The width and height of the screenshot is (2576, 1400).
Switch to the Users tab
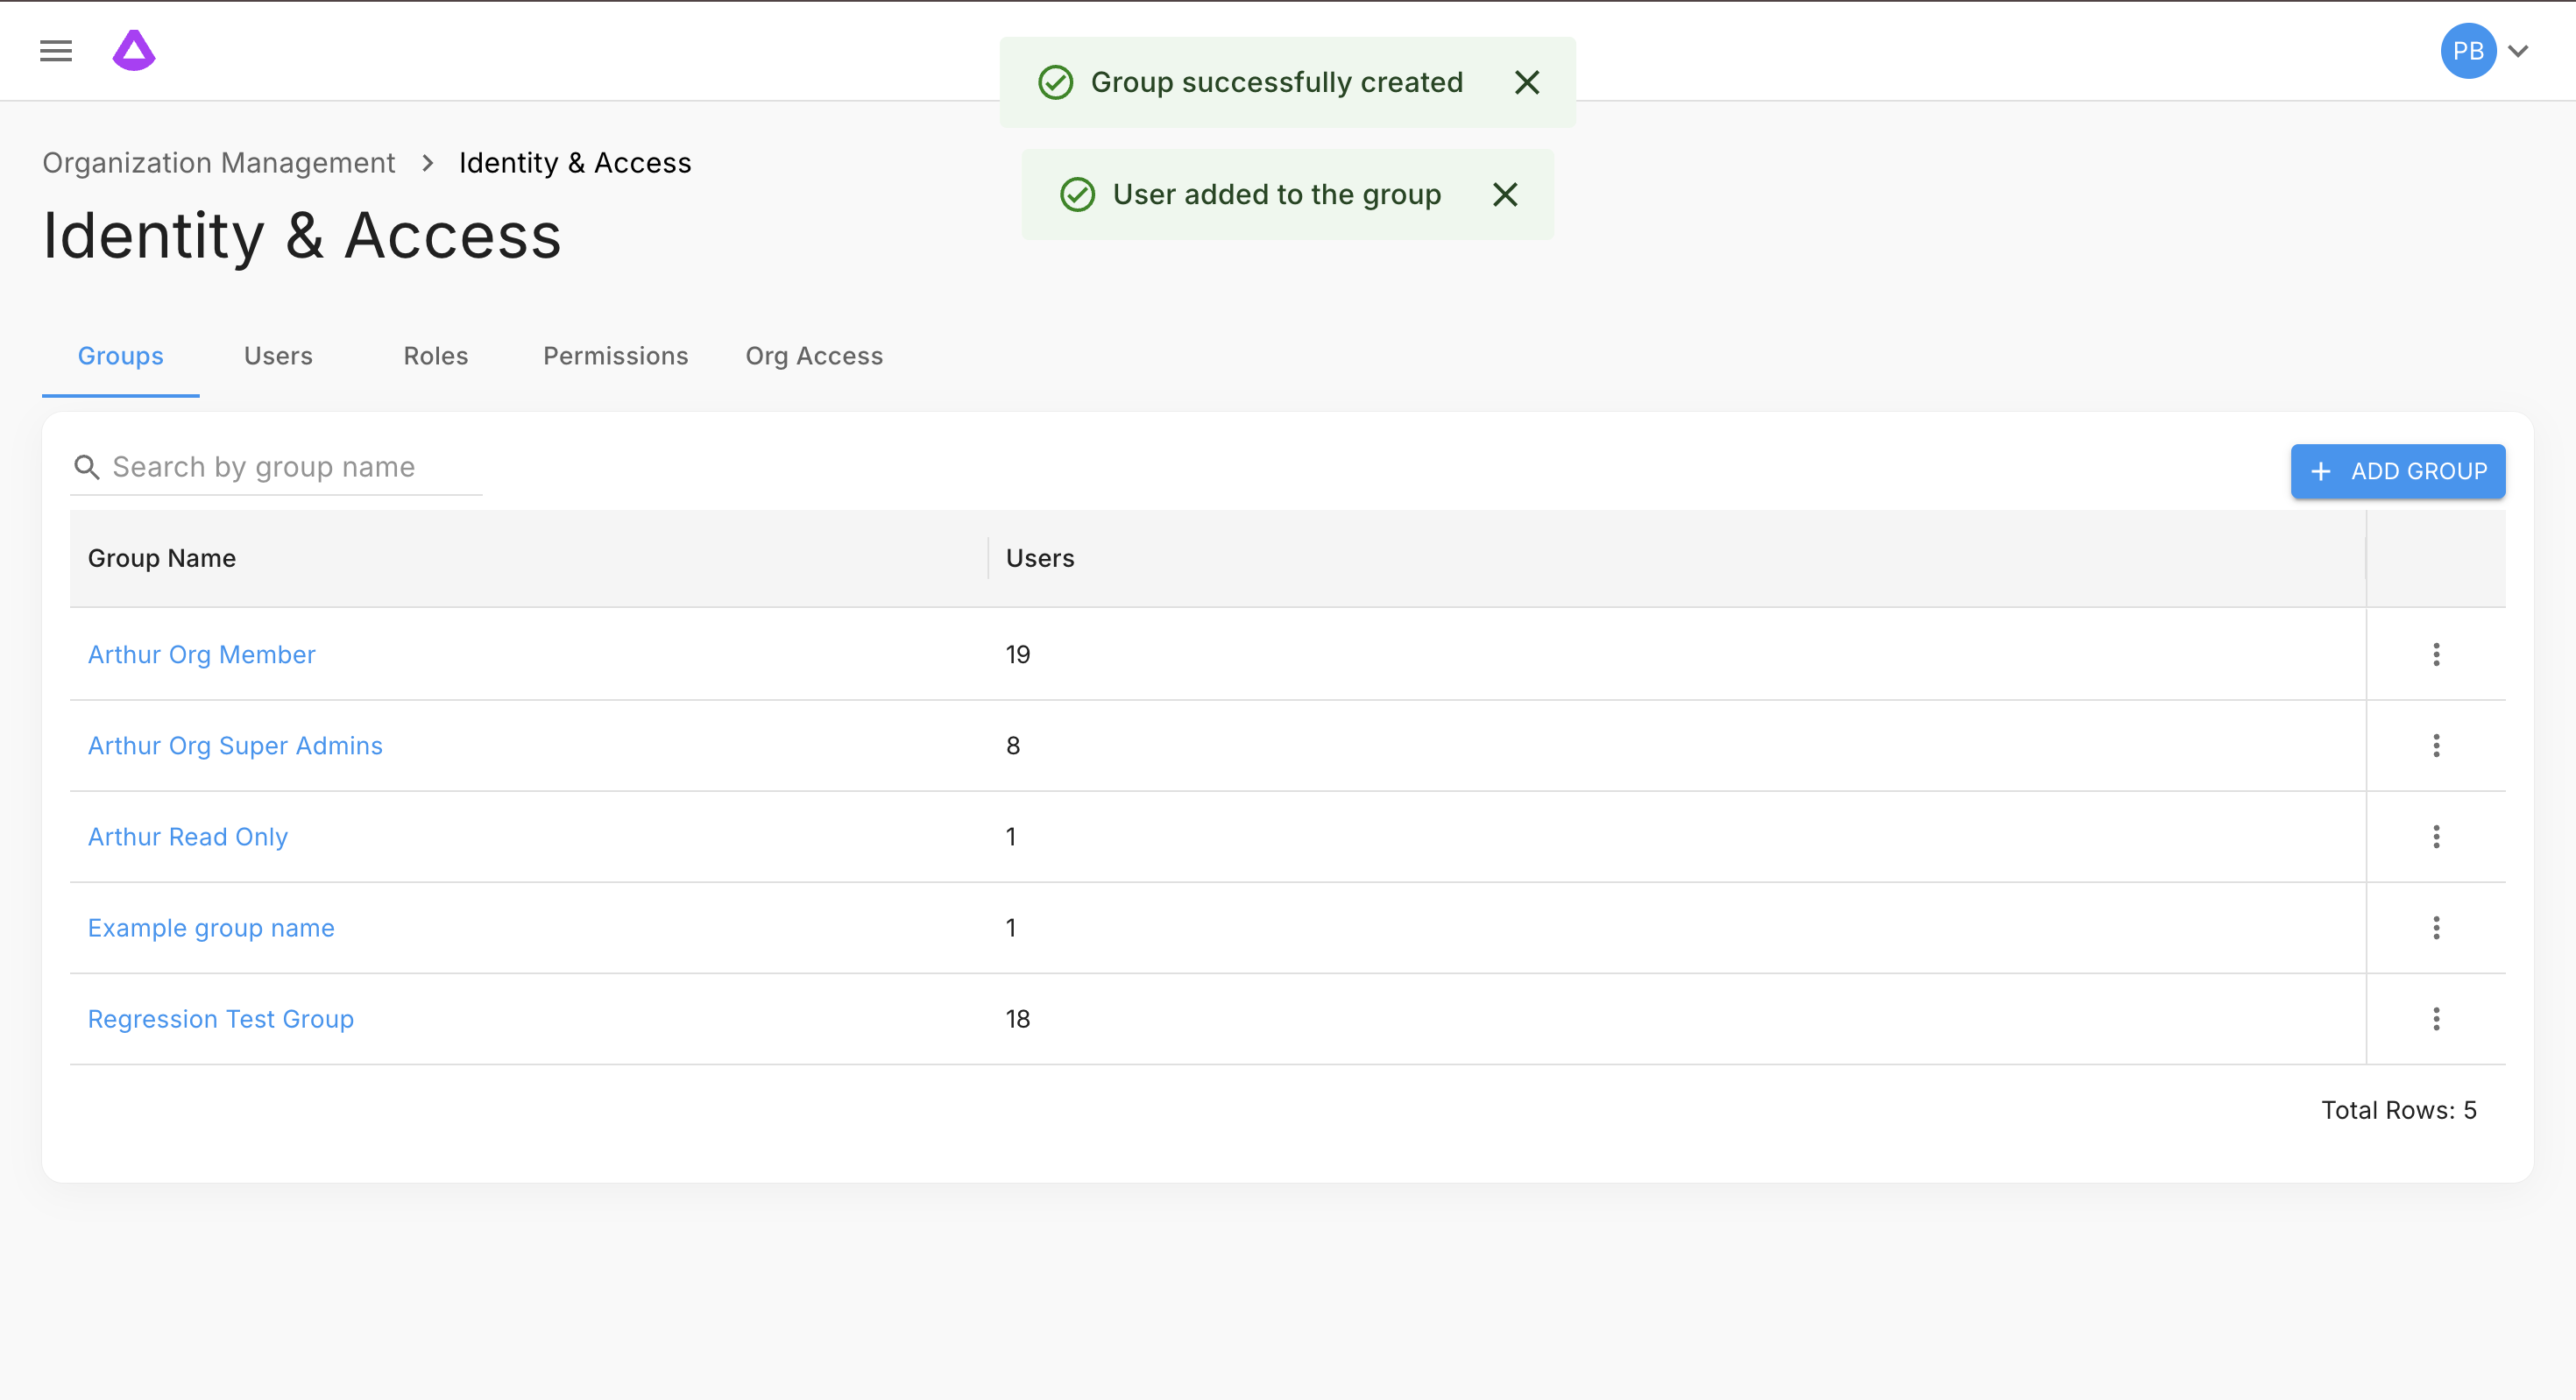click(278, 356)
